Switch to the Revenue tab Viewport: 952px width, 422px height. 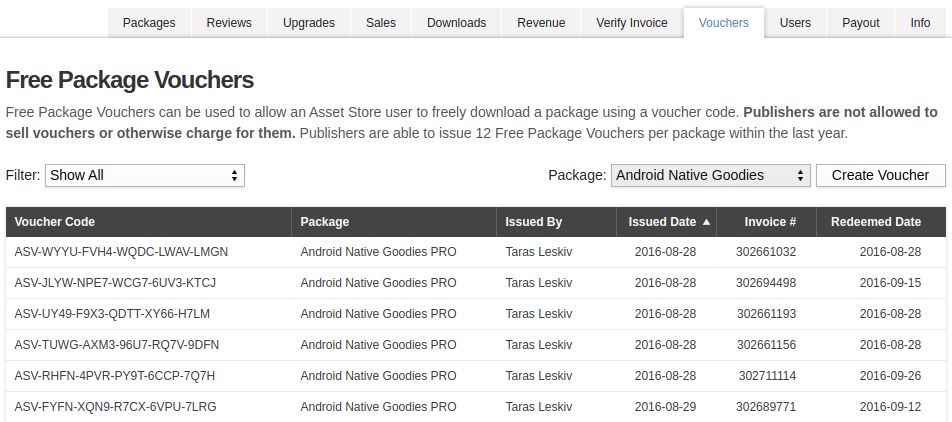541,23
